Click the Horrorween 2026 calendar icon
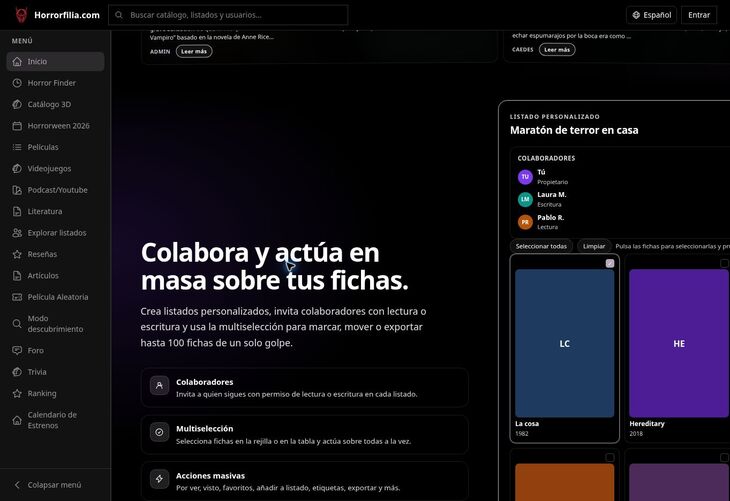Screen dimensions: 730x501 click(17, 126)
